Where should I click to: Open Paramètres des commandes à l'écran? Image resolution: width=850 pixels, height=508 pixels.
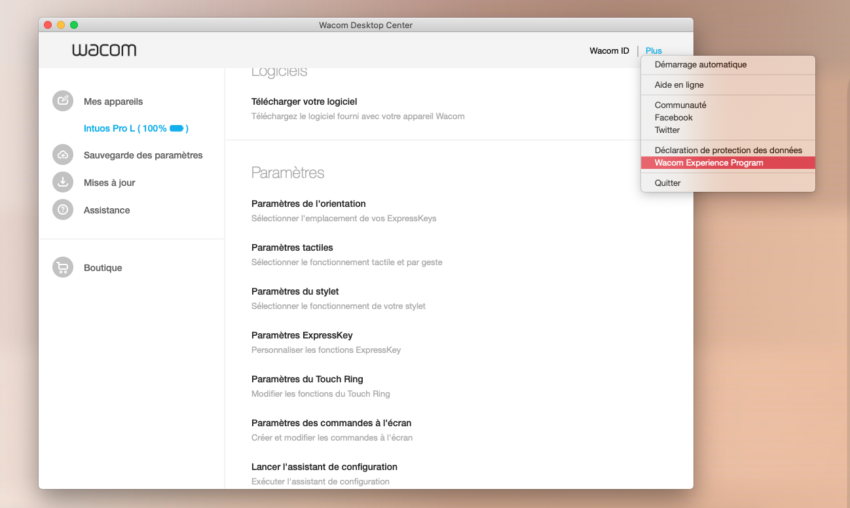(331, 423)
